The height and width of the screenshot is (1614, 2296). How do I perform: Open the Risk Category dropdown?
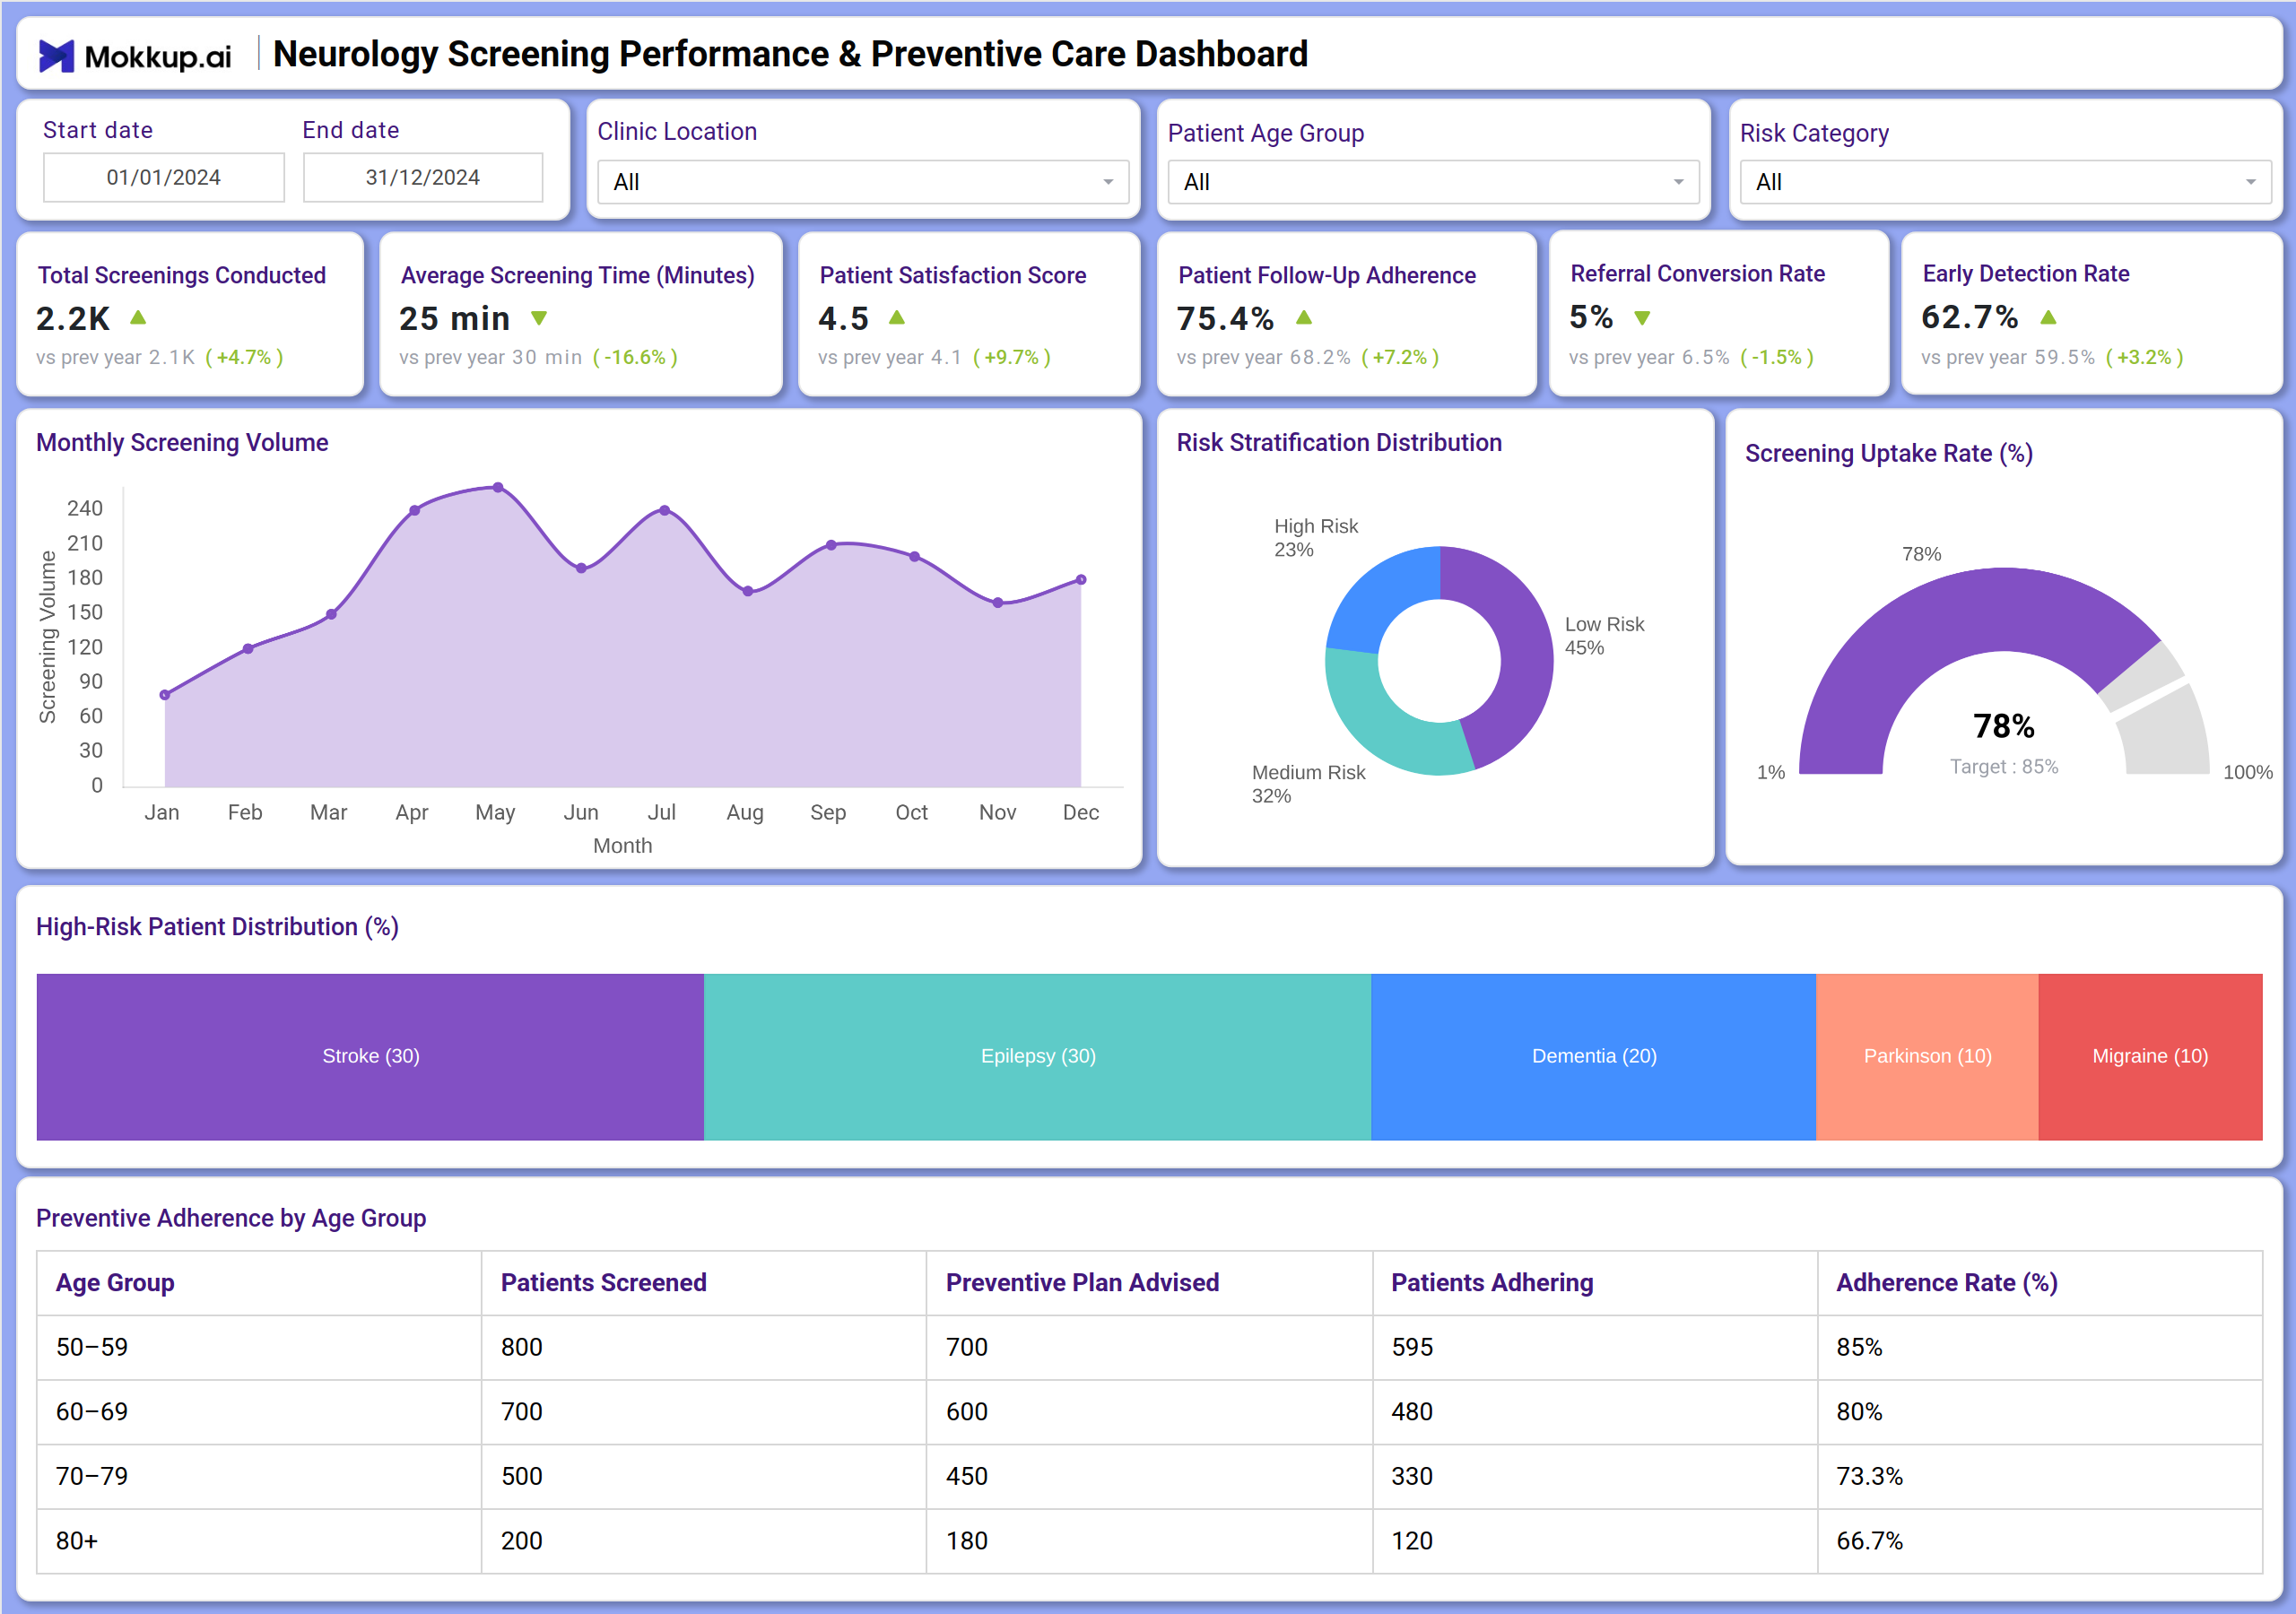coord(2005,182)
